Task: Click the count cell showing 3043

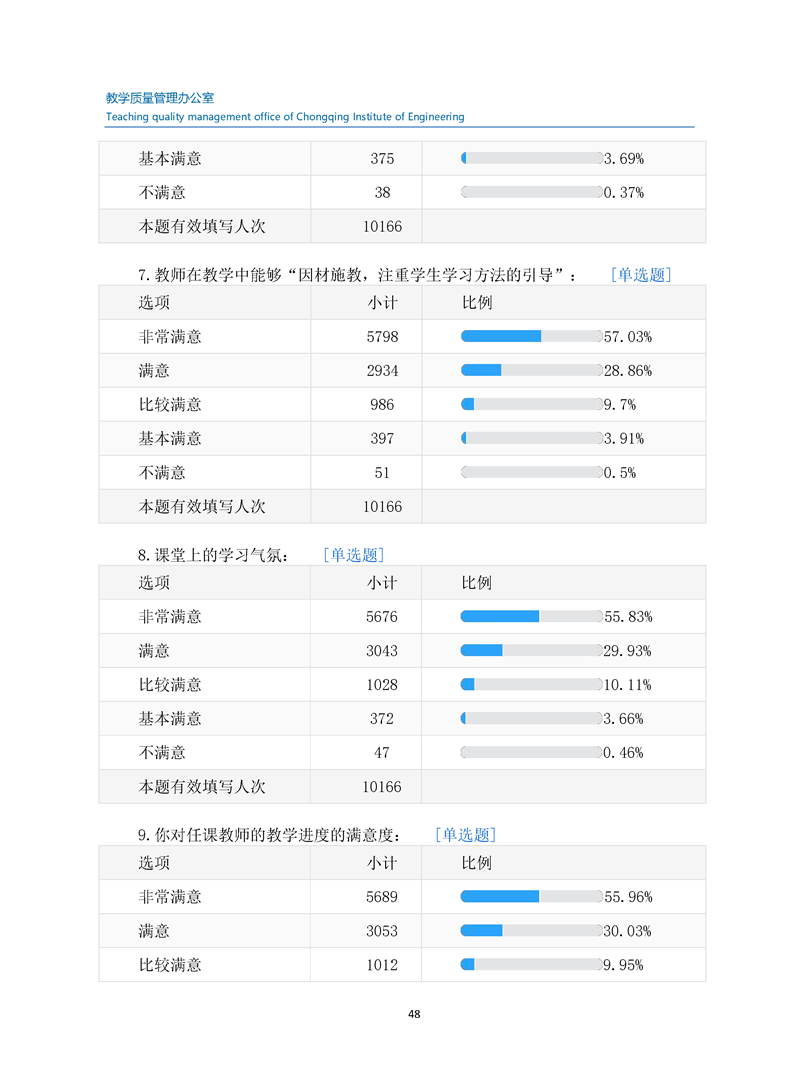Action: click(382, 651)
